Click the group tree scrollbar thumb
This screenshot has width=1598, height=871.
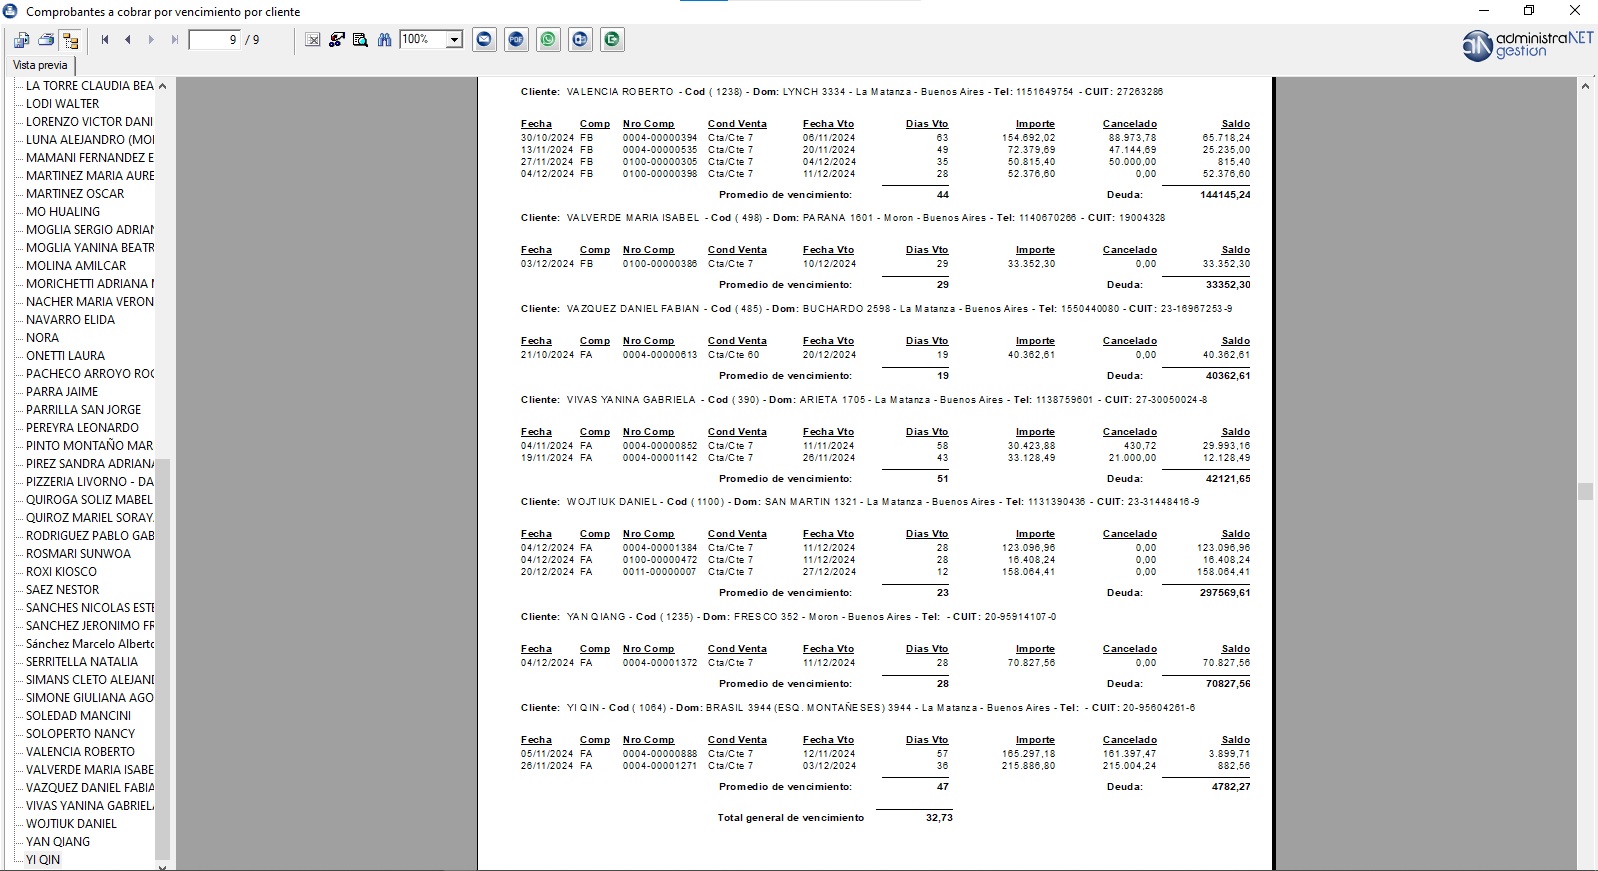coord(162,660)
